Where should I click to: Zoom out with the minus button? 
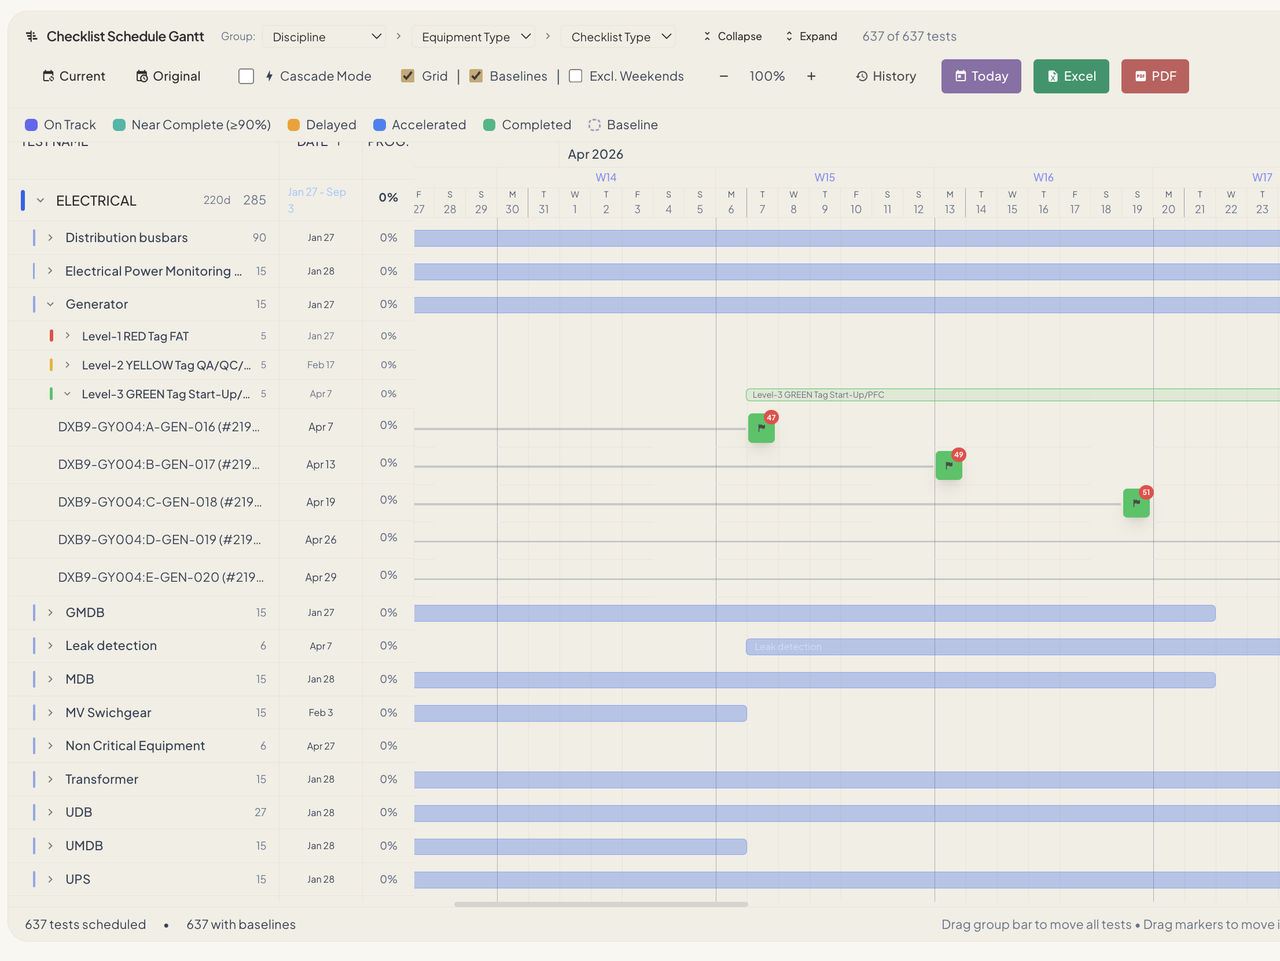724,76
